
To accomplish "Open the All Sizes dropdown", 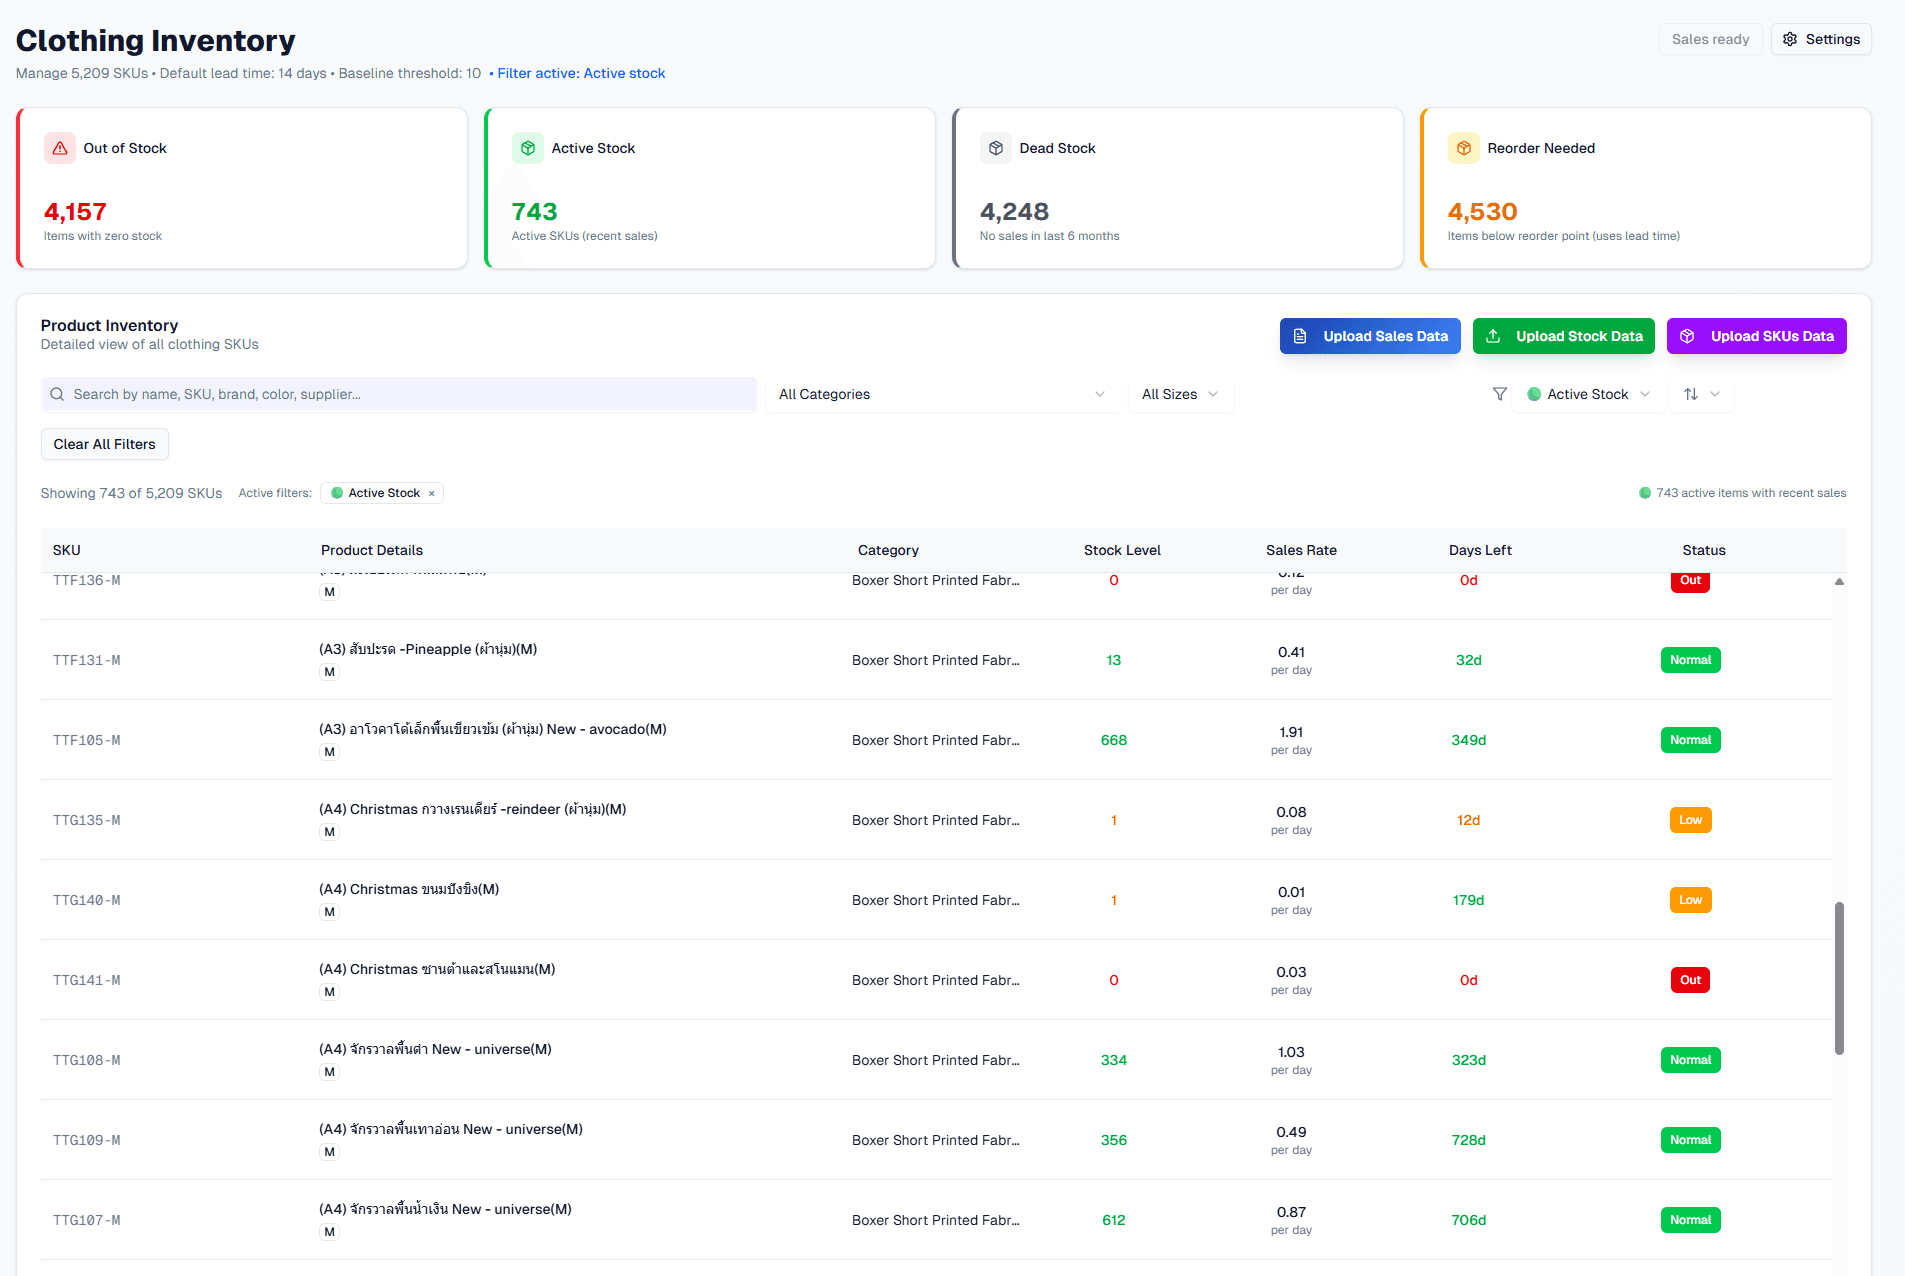I will 1180,394.
